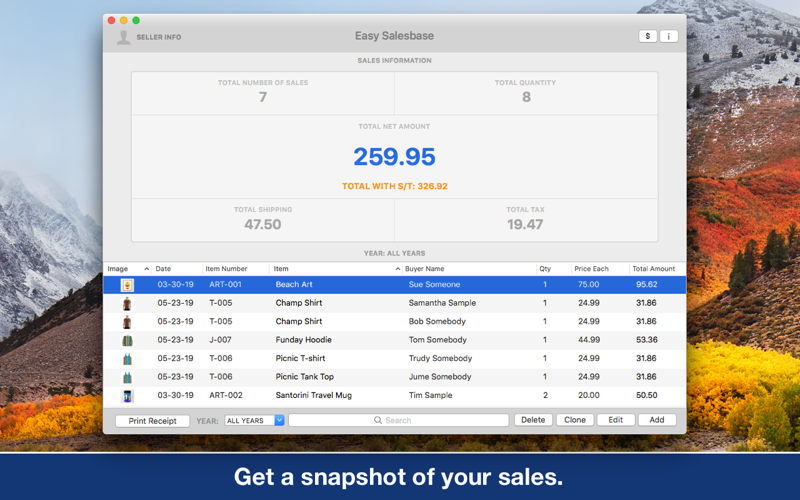Click the dollar sign currency button
The height and width of the screenshot is (500, 800).
coord(647,36)
